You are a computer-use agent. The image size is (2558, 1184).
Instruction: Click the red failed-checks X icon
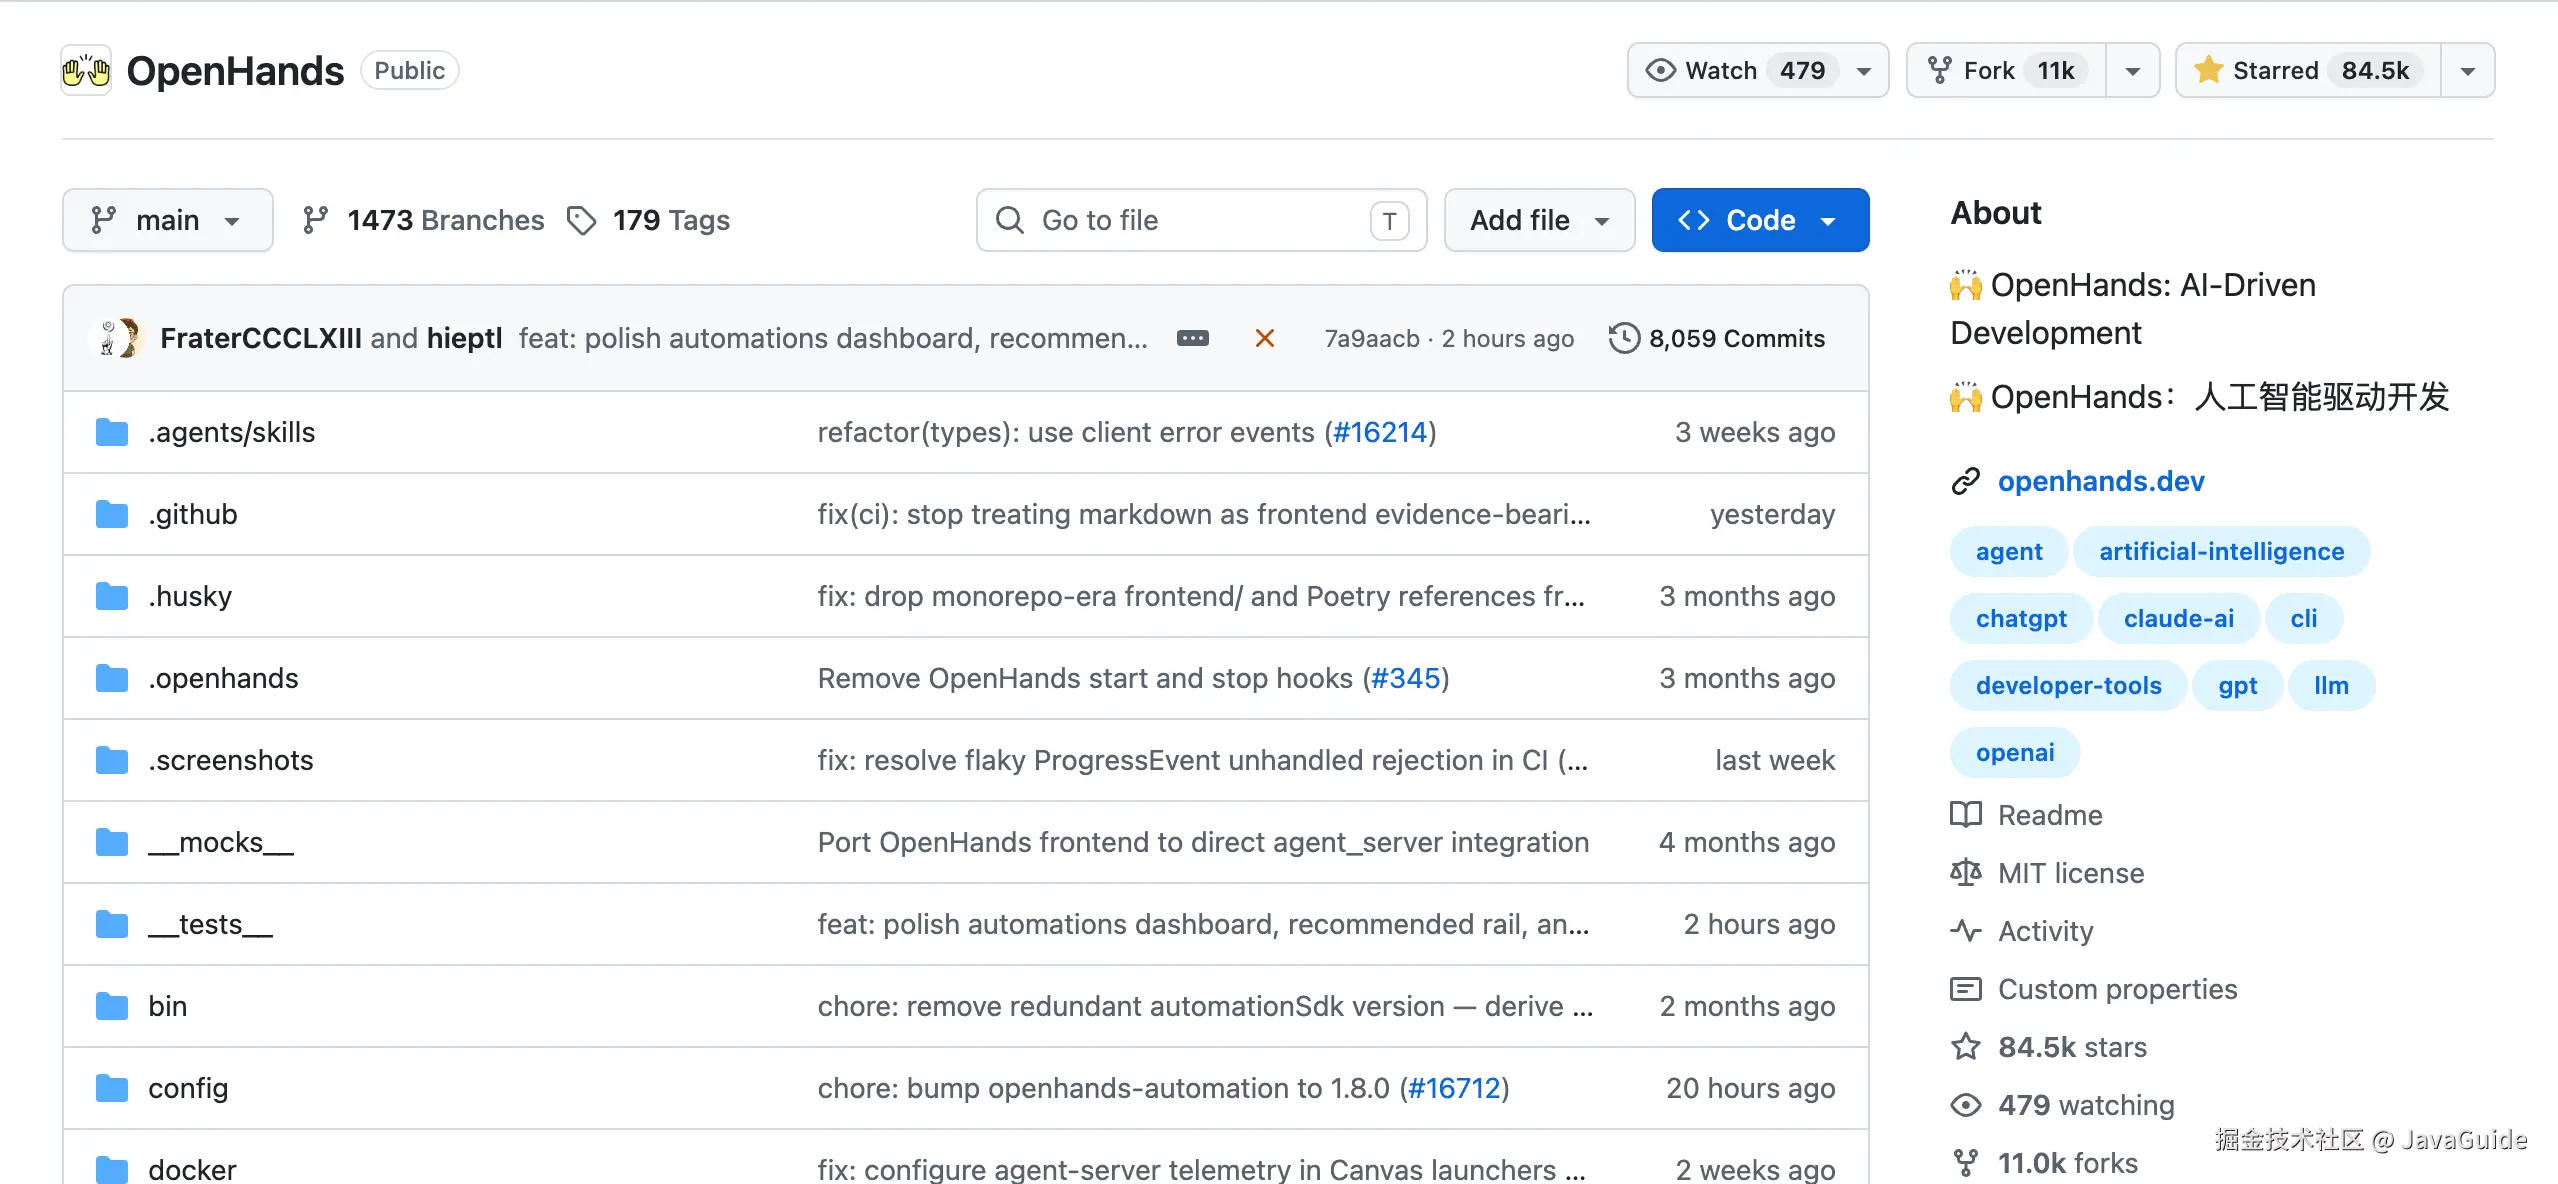tap(1264, 339)
